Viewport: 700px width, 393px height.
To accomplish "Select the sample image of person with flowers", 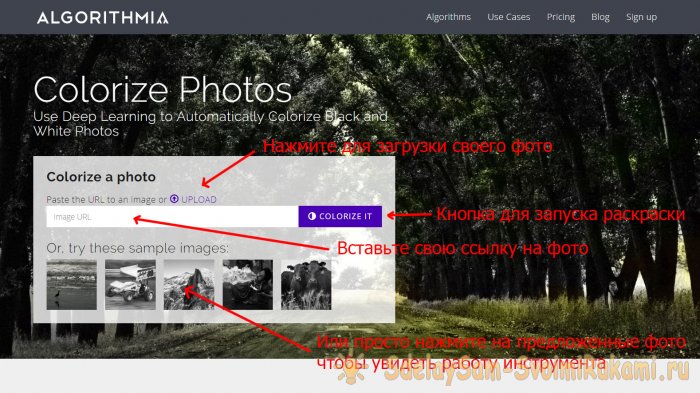I will tap(248, 285).
